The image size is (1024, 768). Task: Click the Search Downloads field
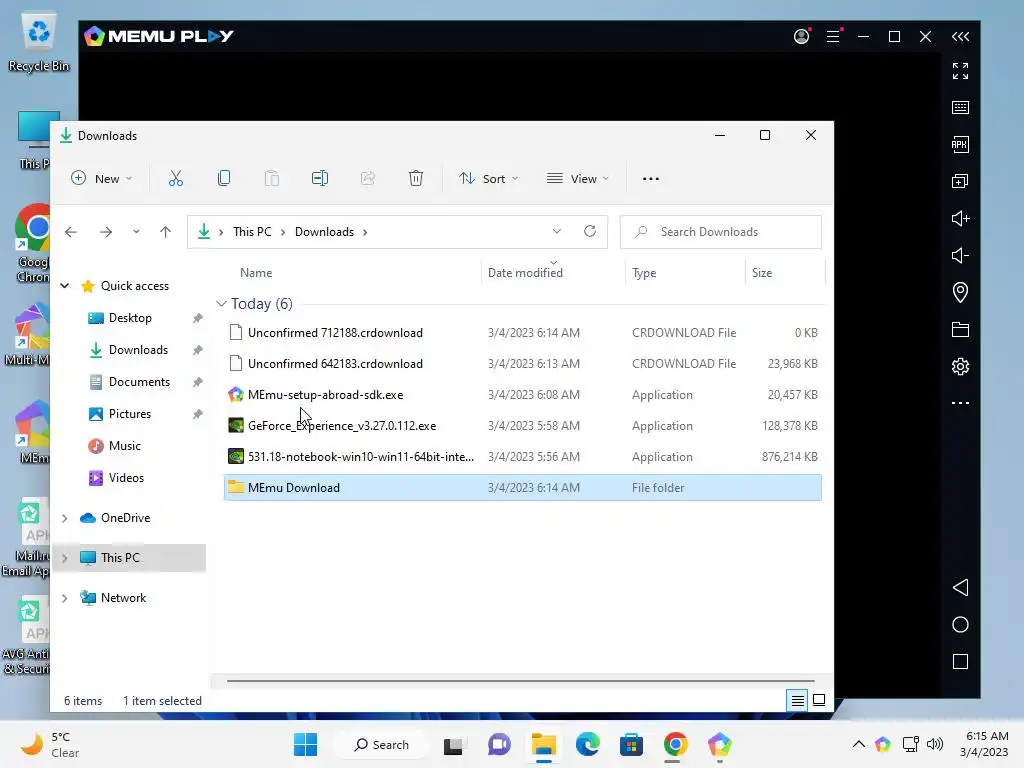tap(720, 232)
